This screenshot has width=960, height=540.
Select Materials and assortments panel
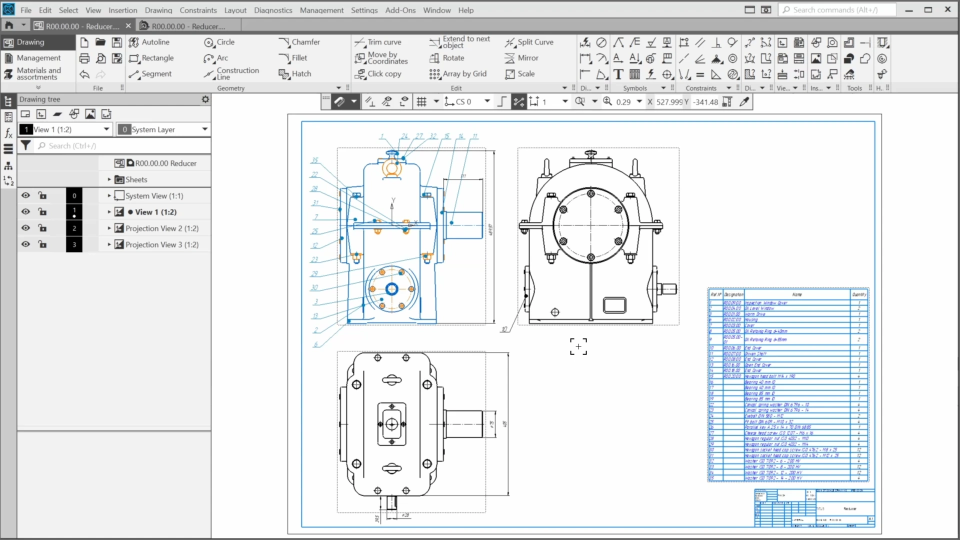click(x=37, y=74)
